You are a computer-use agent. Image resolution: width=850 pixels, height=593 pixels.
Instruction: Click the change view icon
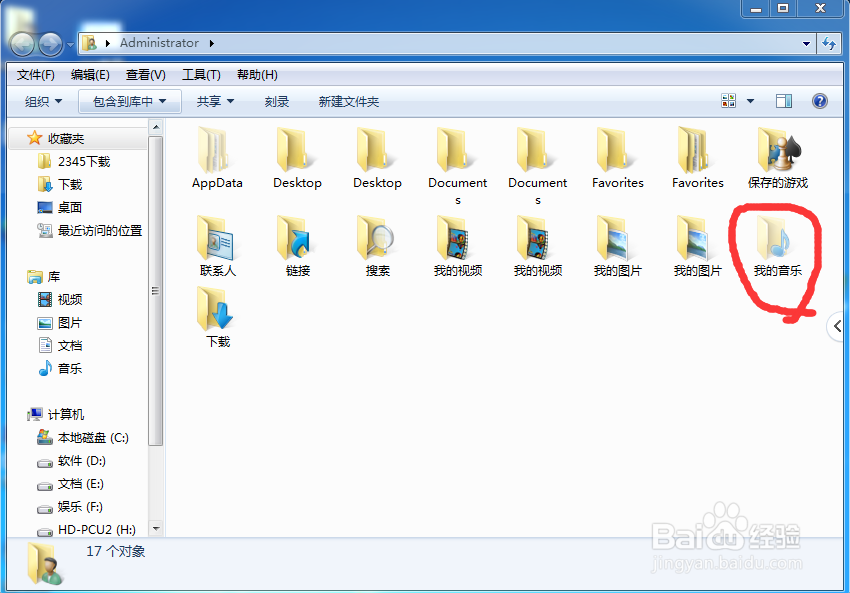(729, 101)
